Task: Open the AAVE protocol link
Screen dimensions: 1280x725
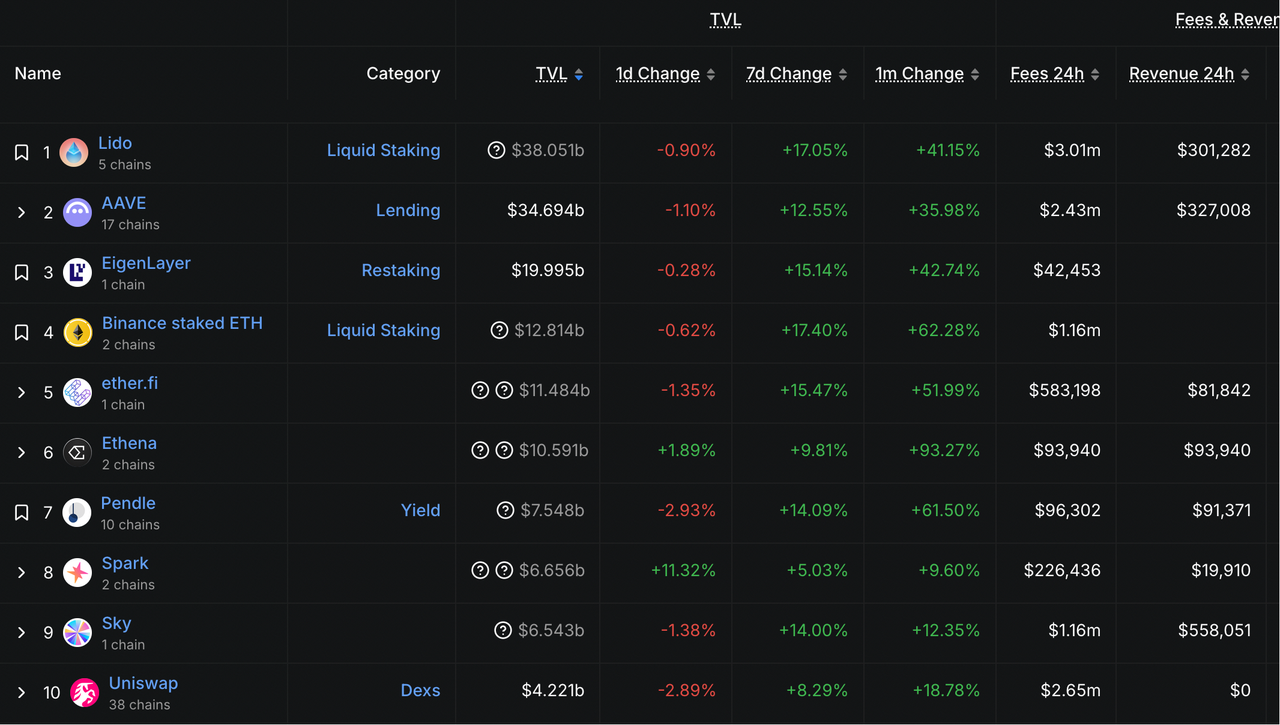Action: coord(124,203)
